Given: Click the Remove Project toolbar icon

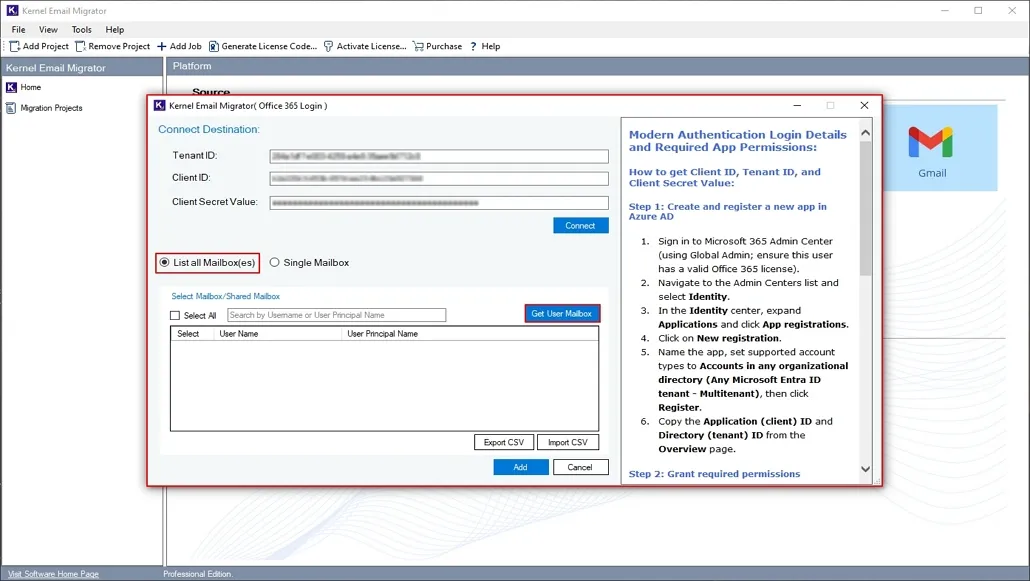Looking at the screenshot, I should 79,46.
